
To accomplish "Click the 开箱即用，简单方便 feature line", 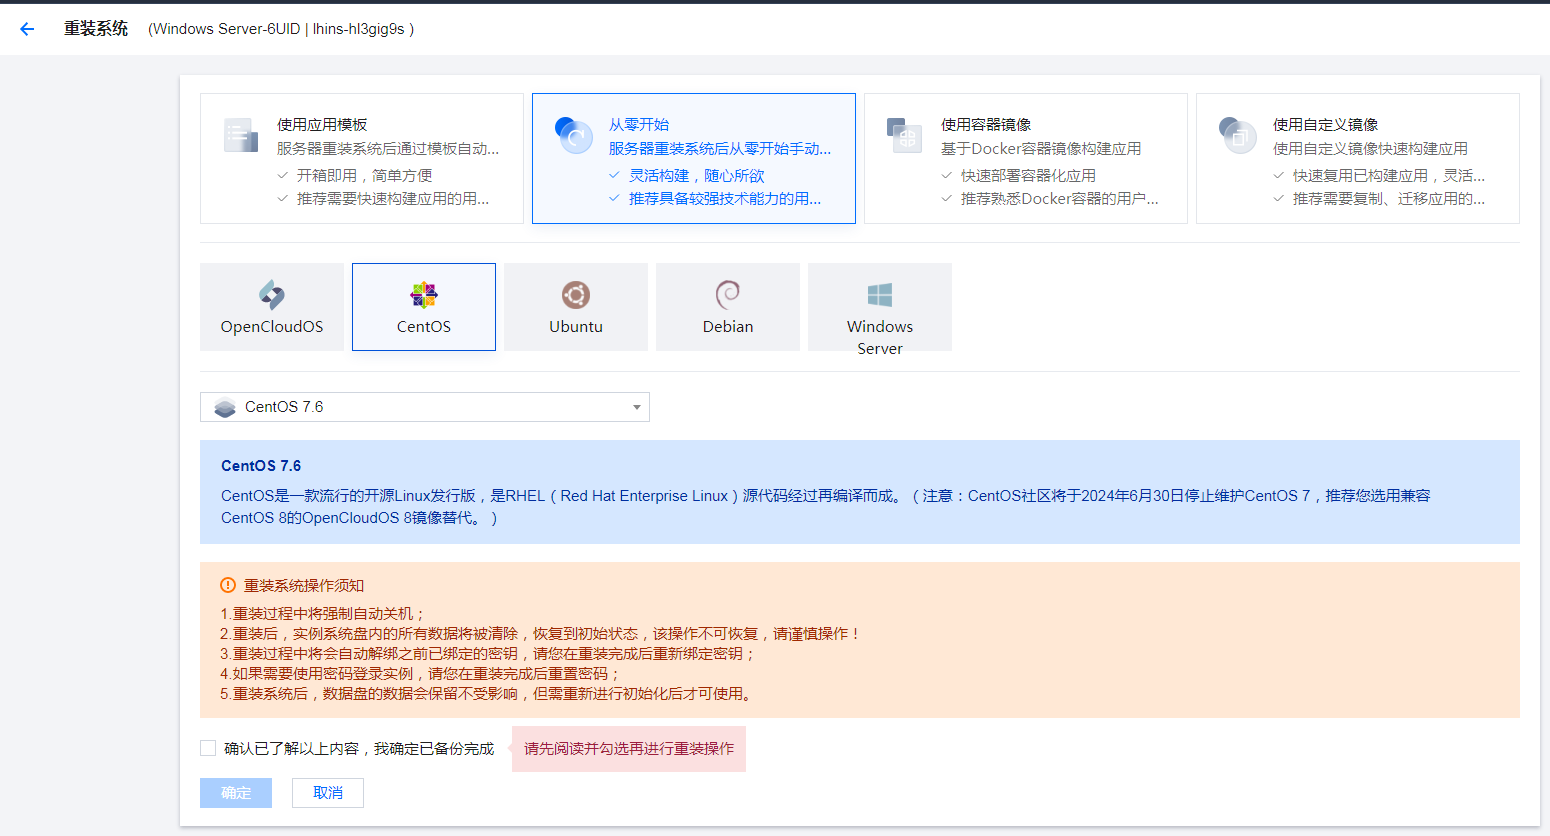I will pyautogui.click(x=365, y=175).
